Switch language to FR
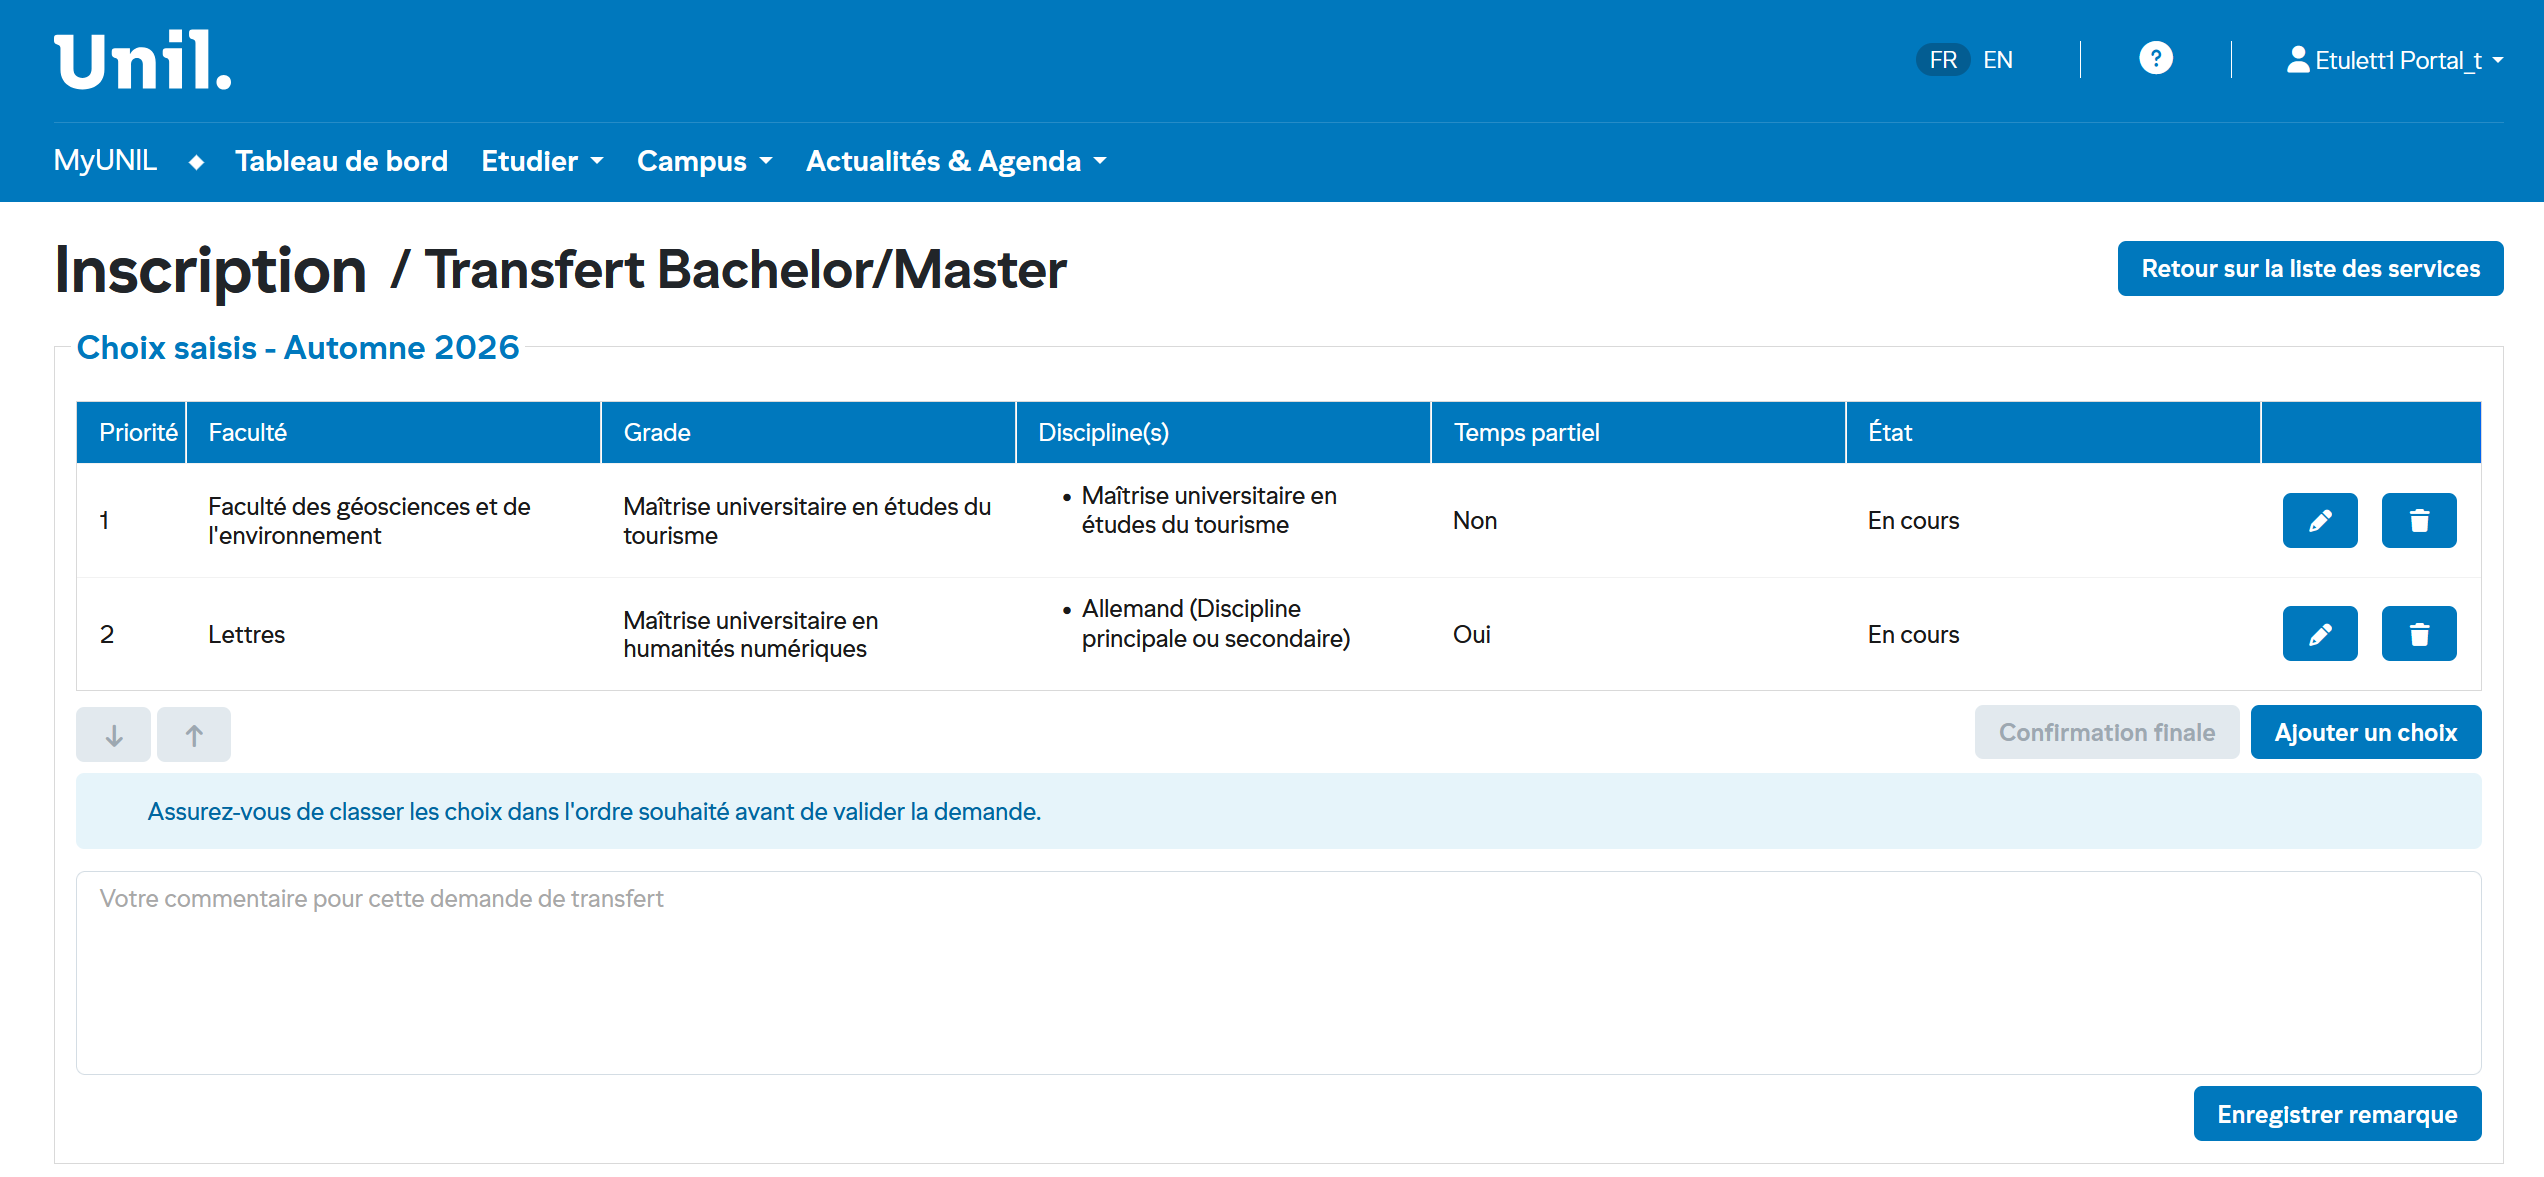This screenshot has width=2544, height=1177. 1942,60
